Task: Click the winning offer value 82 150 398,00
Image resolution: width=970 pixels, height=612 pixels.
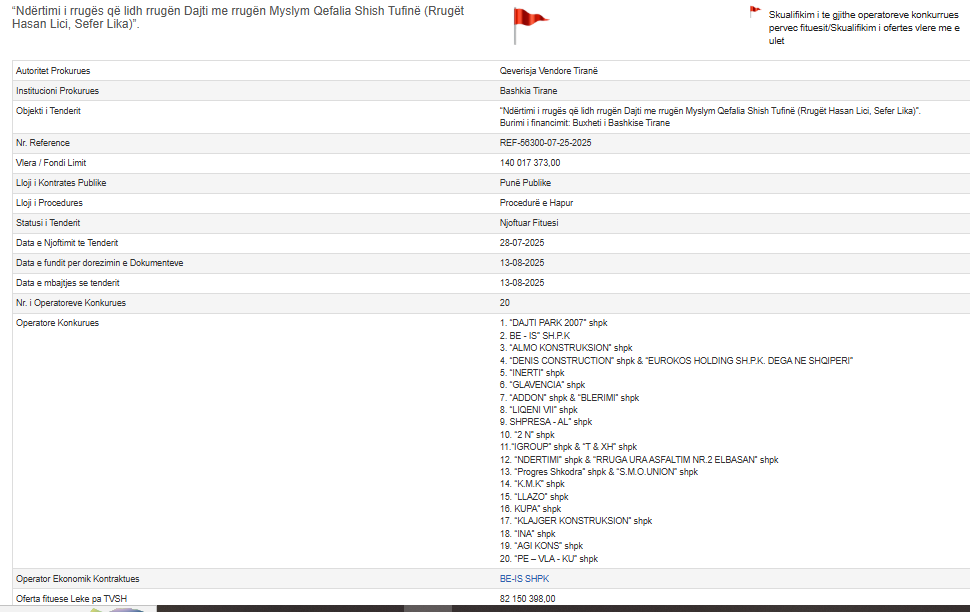Action: (527, 599)
